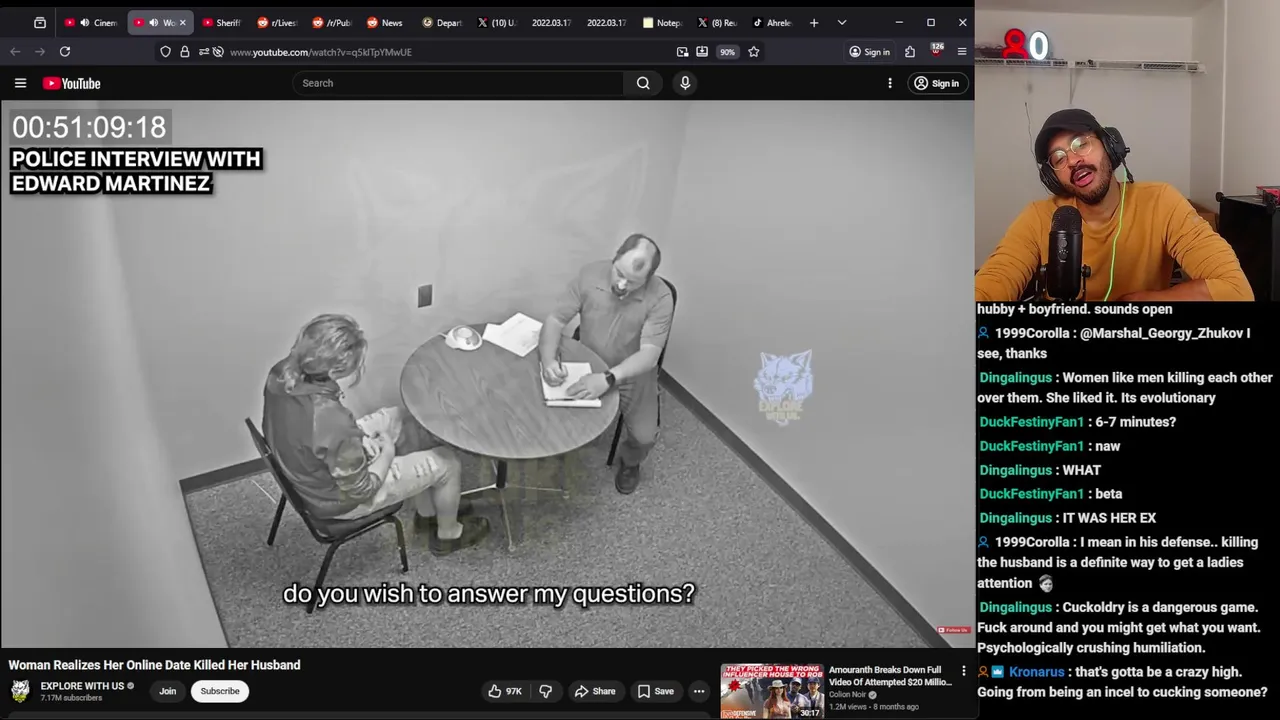1280x720 pixels.
Task: Open more actions menu beside Save
Action: pyautogui.click(x=699, y=691)
